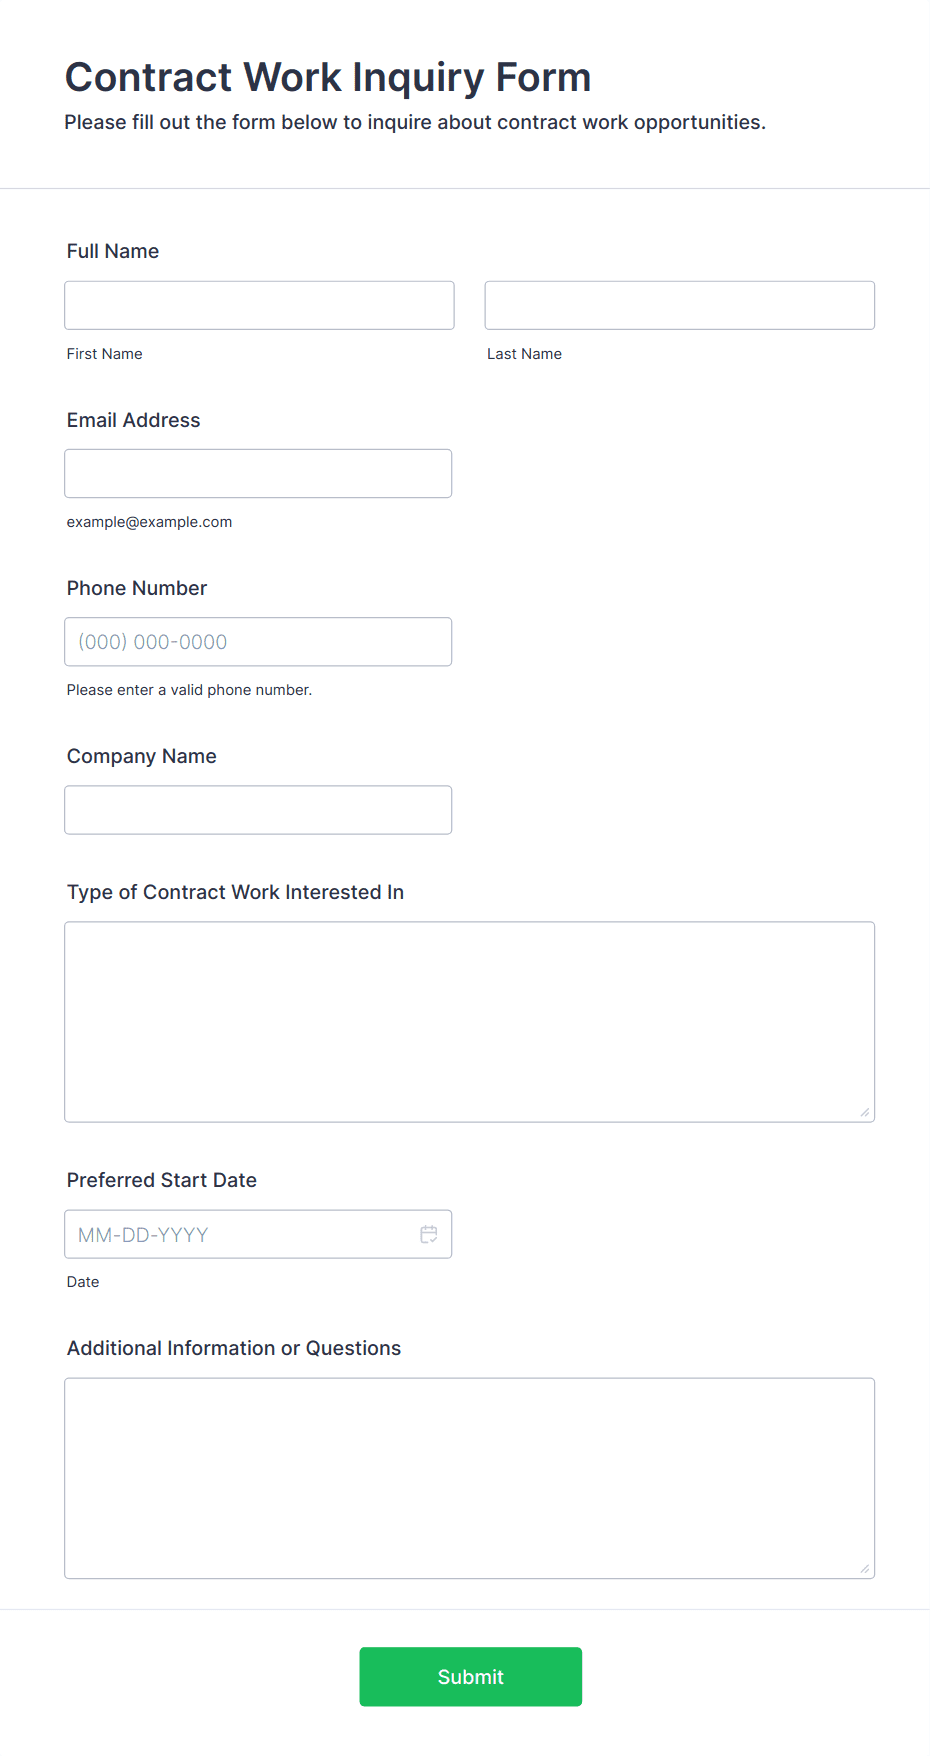Click resize handle of Additional Information textarea
930x1756 pixels.
tap(865, 1568)
